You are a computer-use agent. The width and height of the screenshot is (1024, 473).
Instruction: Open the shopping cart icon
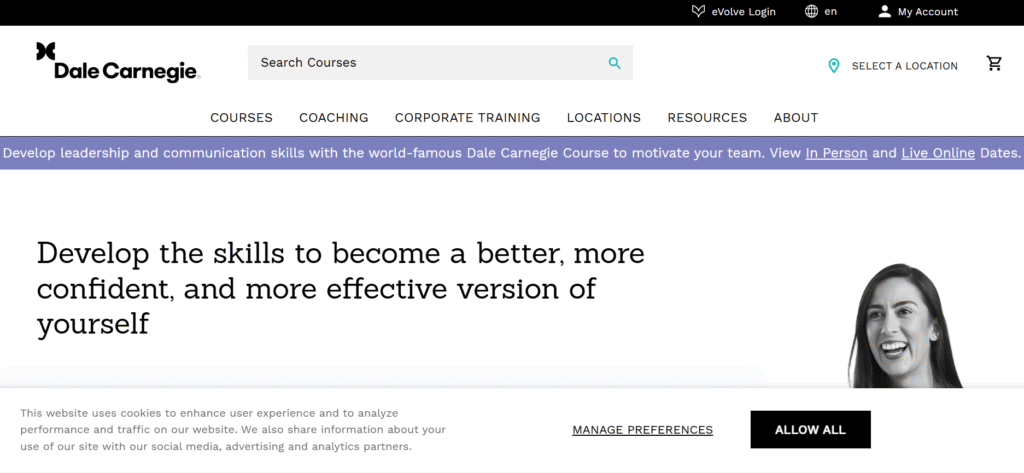(994, 63)
